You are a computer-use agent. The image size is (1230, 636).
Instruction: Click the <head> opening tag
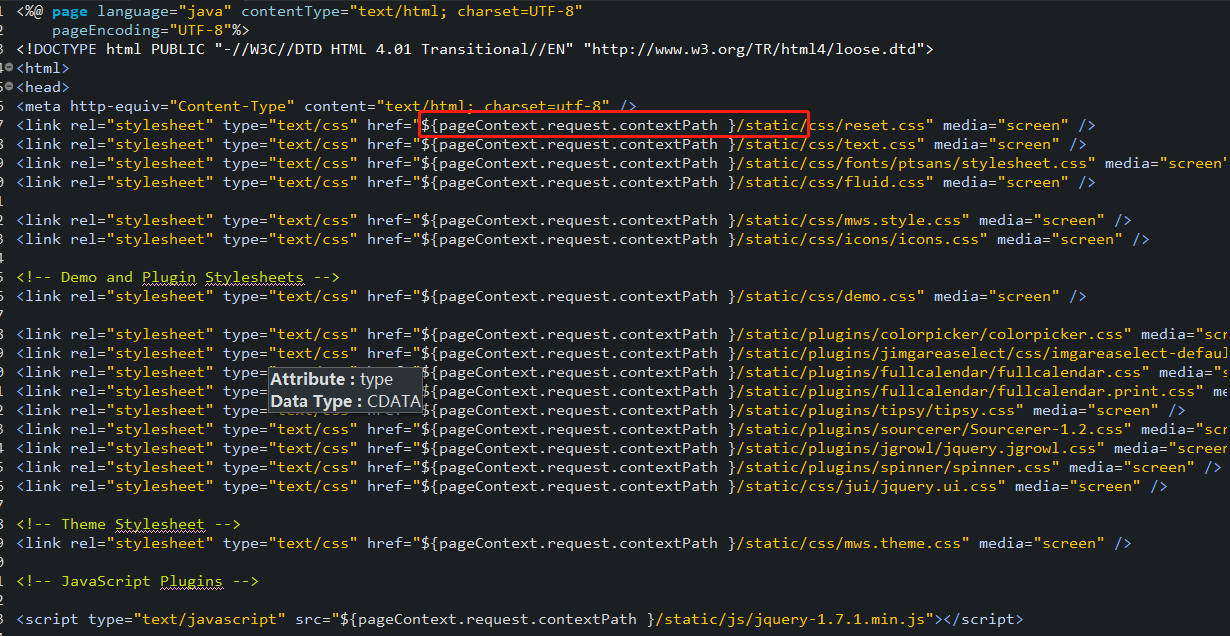point(43,87)
